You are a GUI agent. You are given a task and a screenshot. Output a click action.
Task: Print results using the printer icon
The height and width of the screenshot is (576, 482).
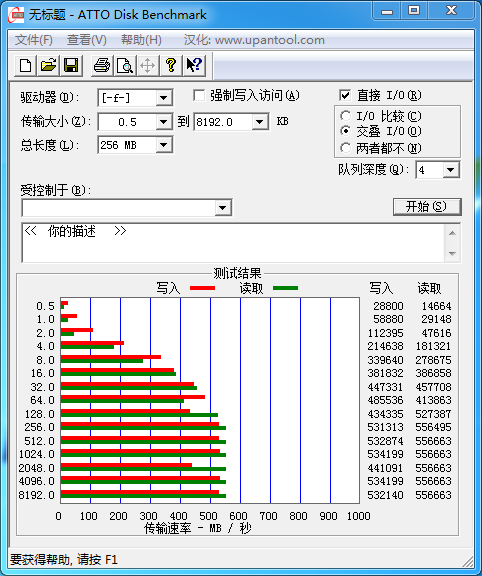[x=102, y=66]
